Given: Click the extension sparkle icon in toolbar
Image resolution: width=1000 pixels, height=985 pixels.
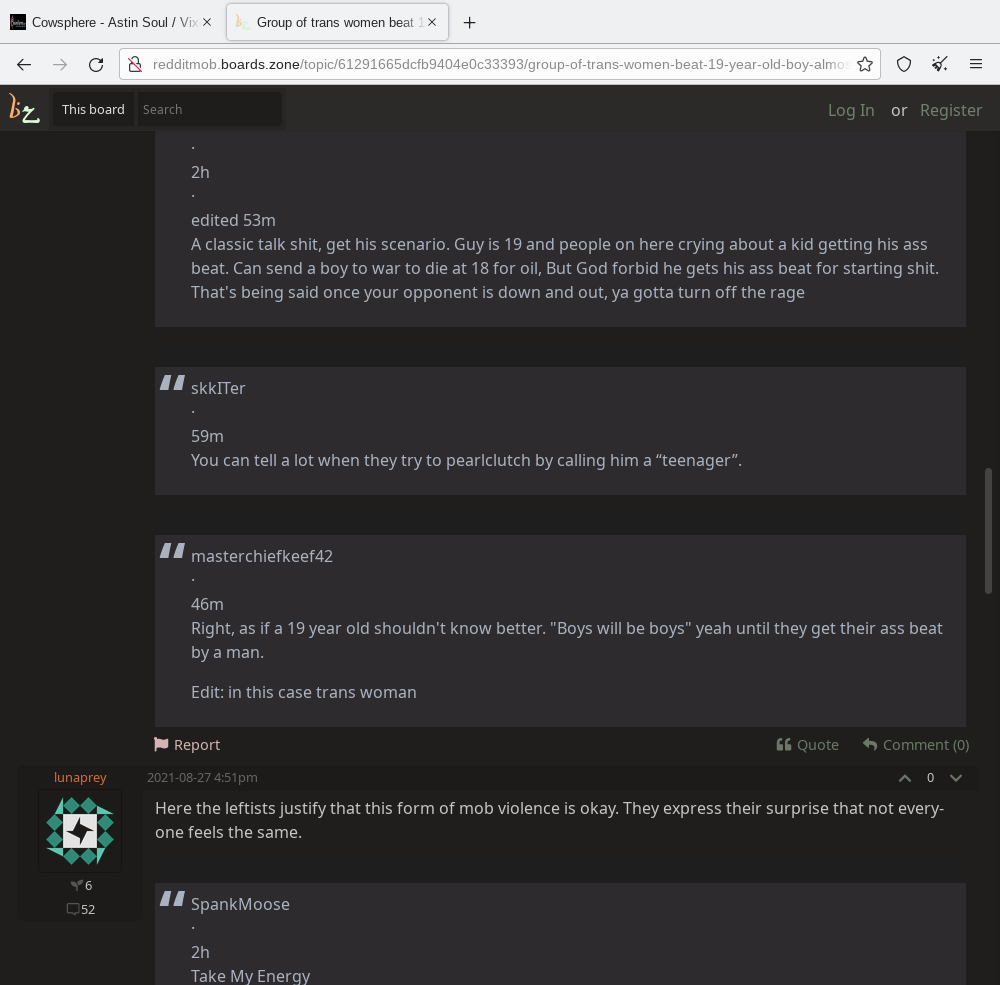Looking at the screenshot, I should point(939,64).
